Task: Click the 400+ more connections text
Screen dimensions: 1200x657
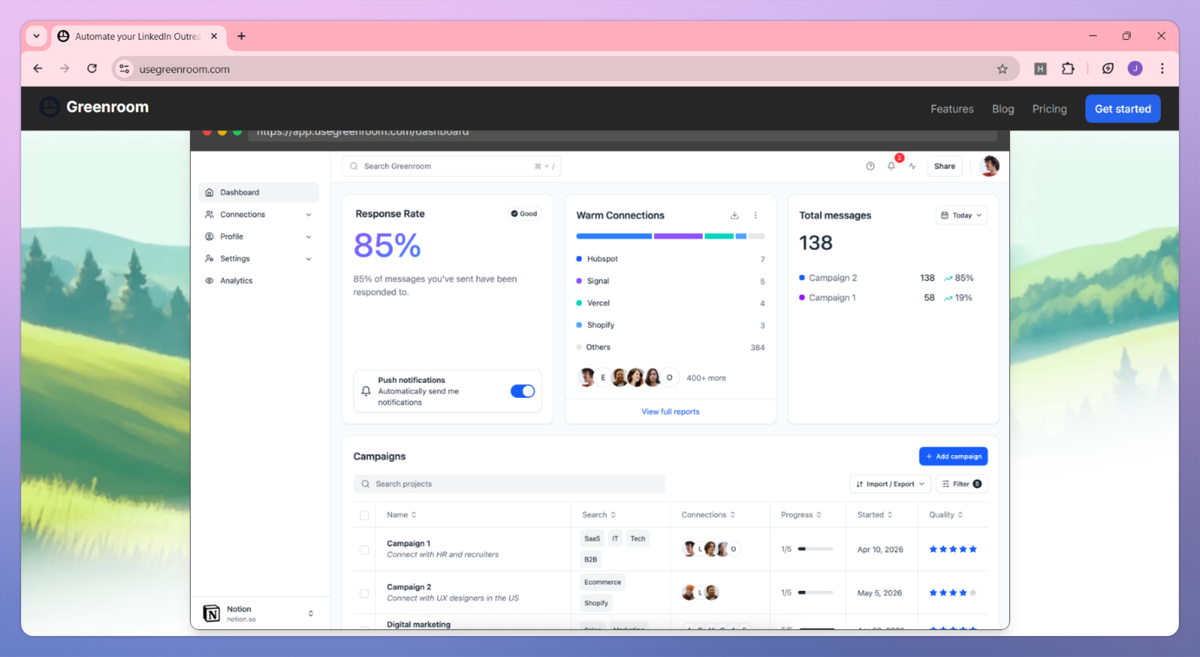Action: click(x=706, y=378)
